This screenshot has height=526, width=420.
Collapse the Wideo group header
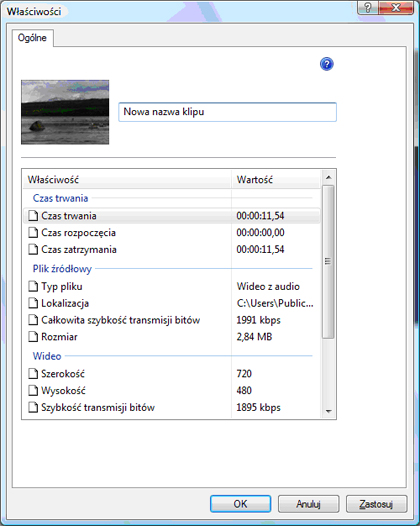tap(47, 356)
